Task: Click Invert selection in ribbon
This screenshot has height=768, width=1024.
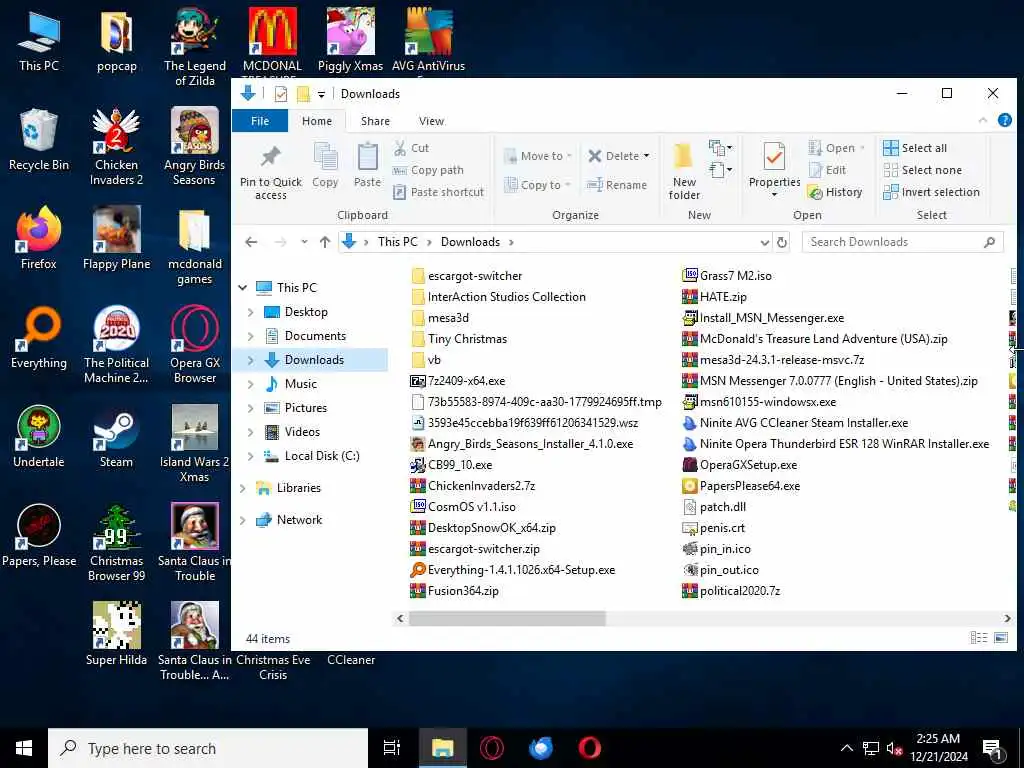Action: pyautogui.click(x=931, y=192)
